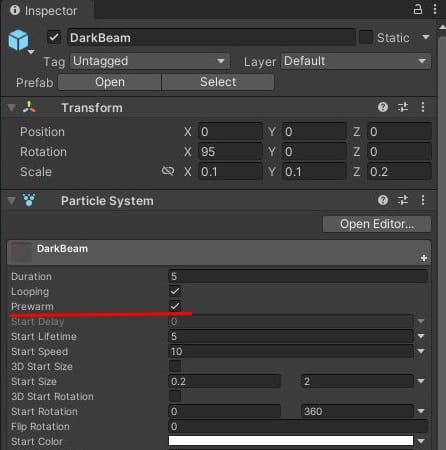Click the Position property label
Viewport: 446px width, 450px height.
[x=42, y=132]
